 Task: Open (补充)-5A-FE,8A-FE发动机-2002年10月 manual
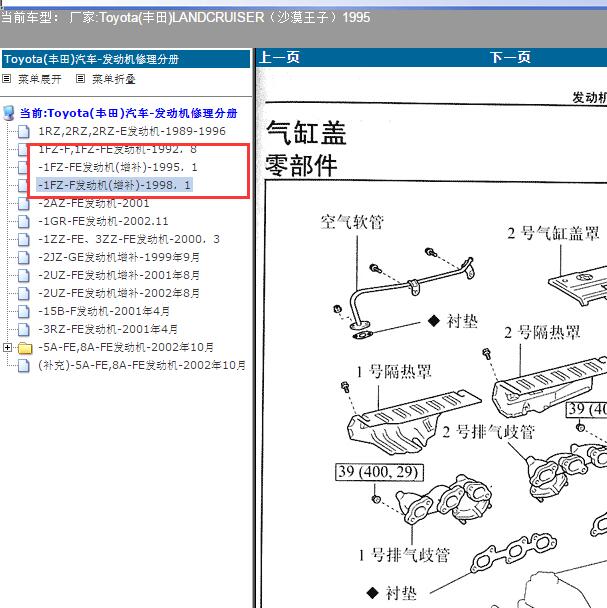[142, 366]
